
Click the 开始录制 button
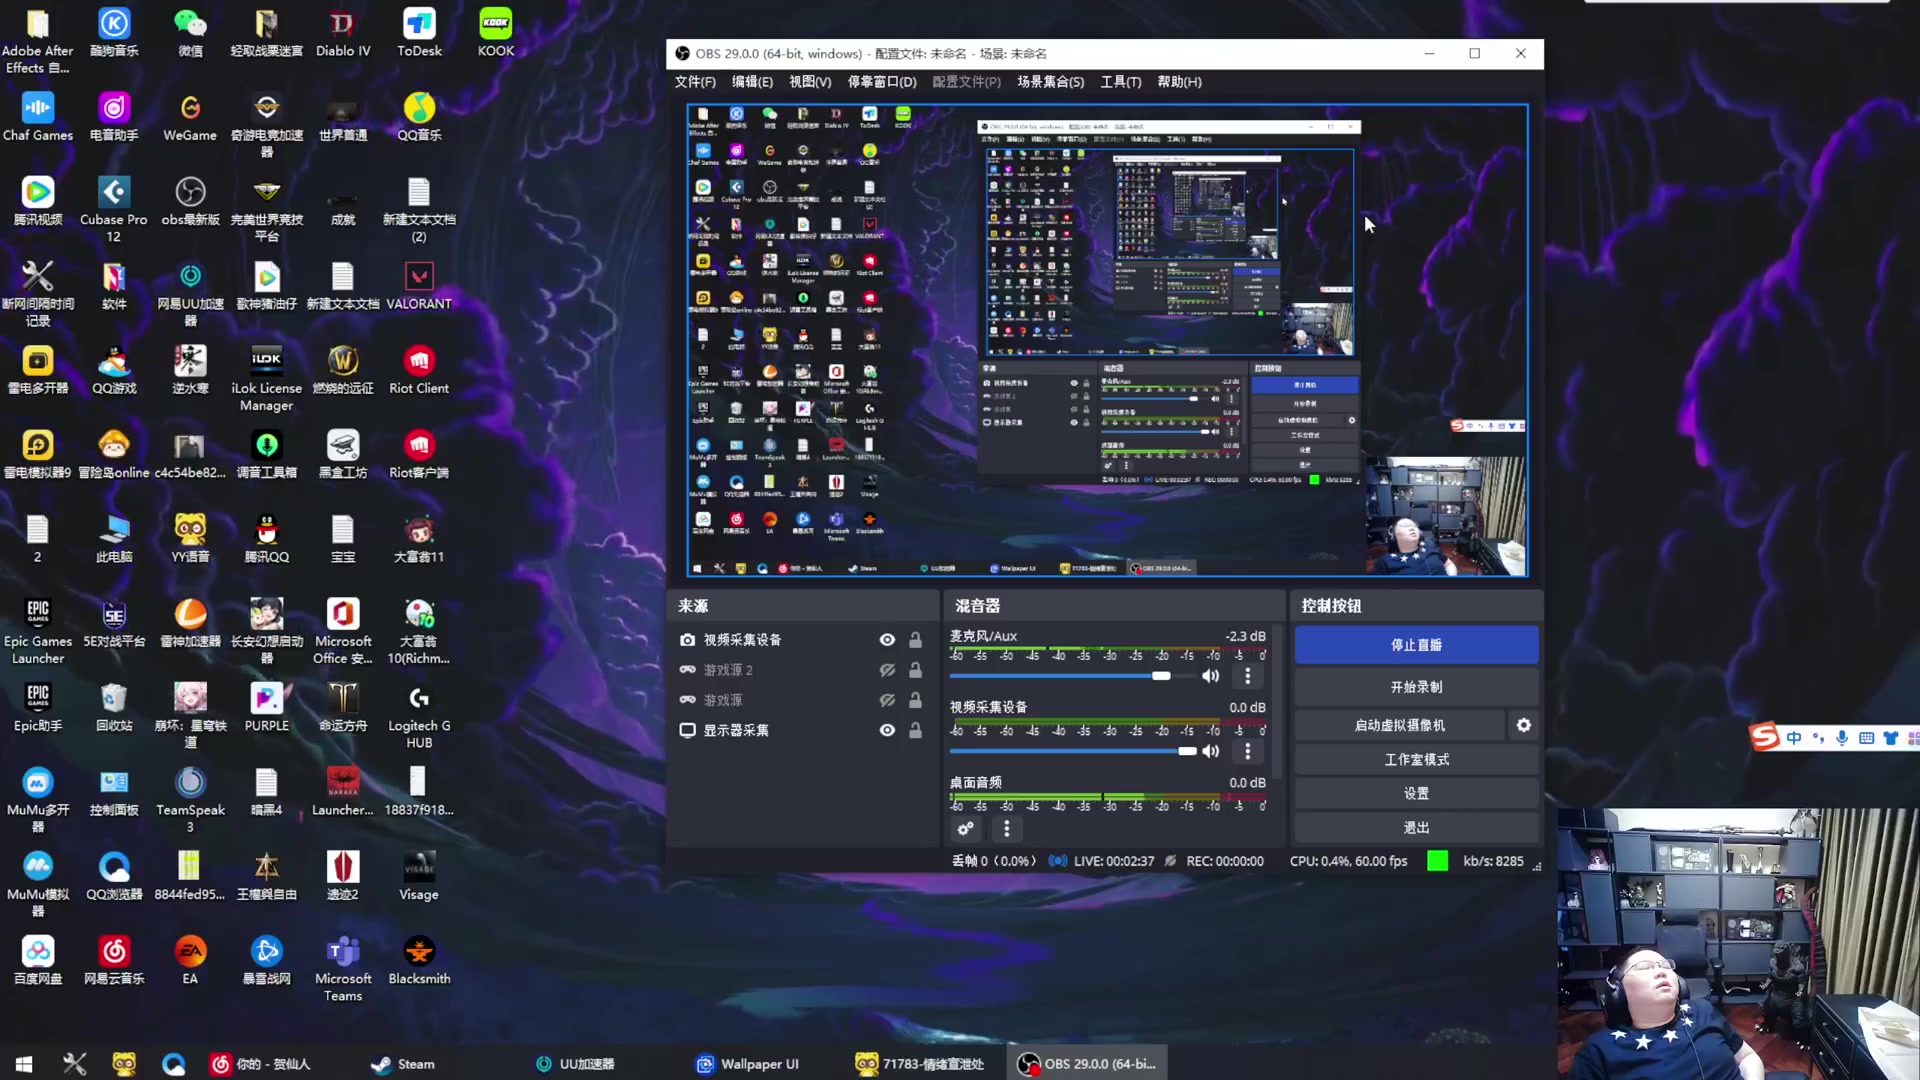(x=1416, y=687)
